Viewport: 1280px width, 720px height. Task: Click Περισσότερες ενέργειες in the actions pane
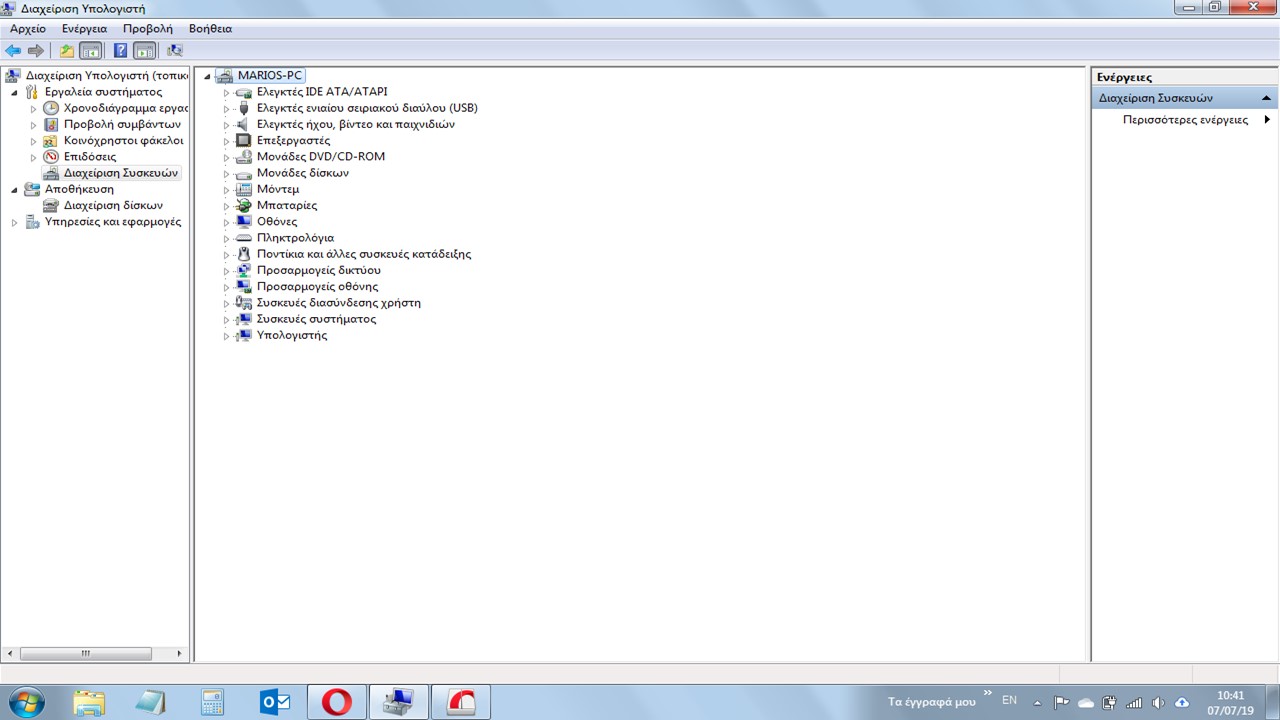click(x=1185, y=120)
